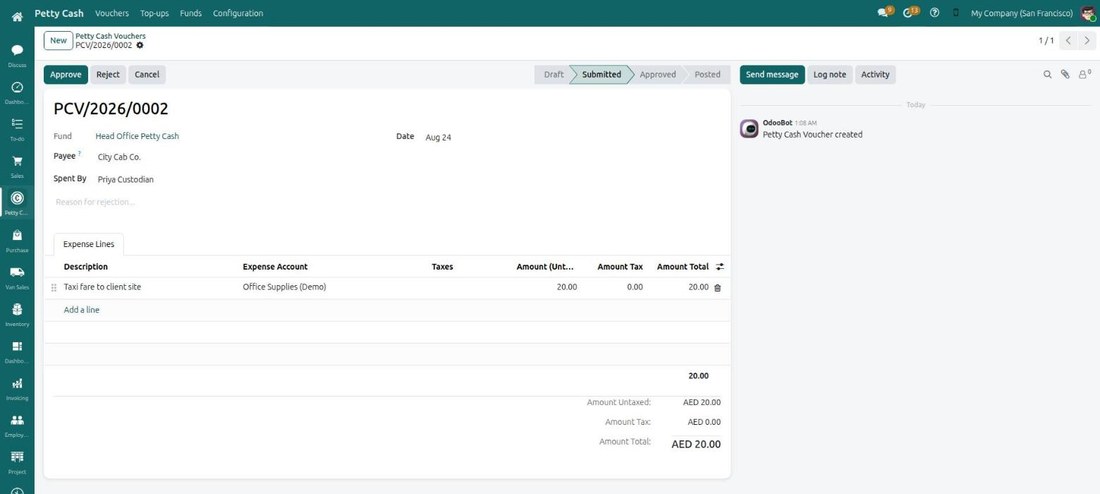The image size is (1100, 494).
Task: Open optional columns settings icon in table
Action: [720, 267]
